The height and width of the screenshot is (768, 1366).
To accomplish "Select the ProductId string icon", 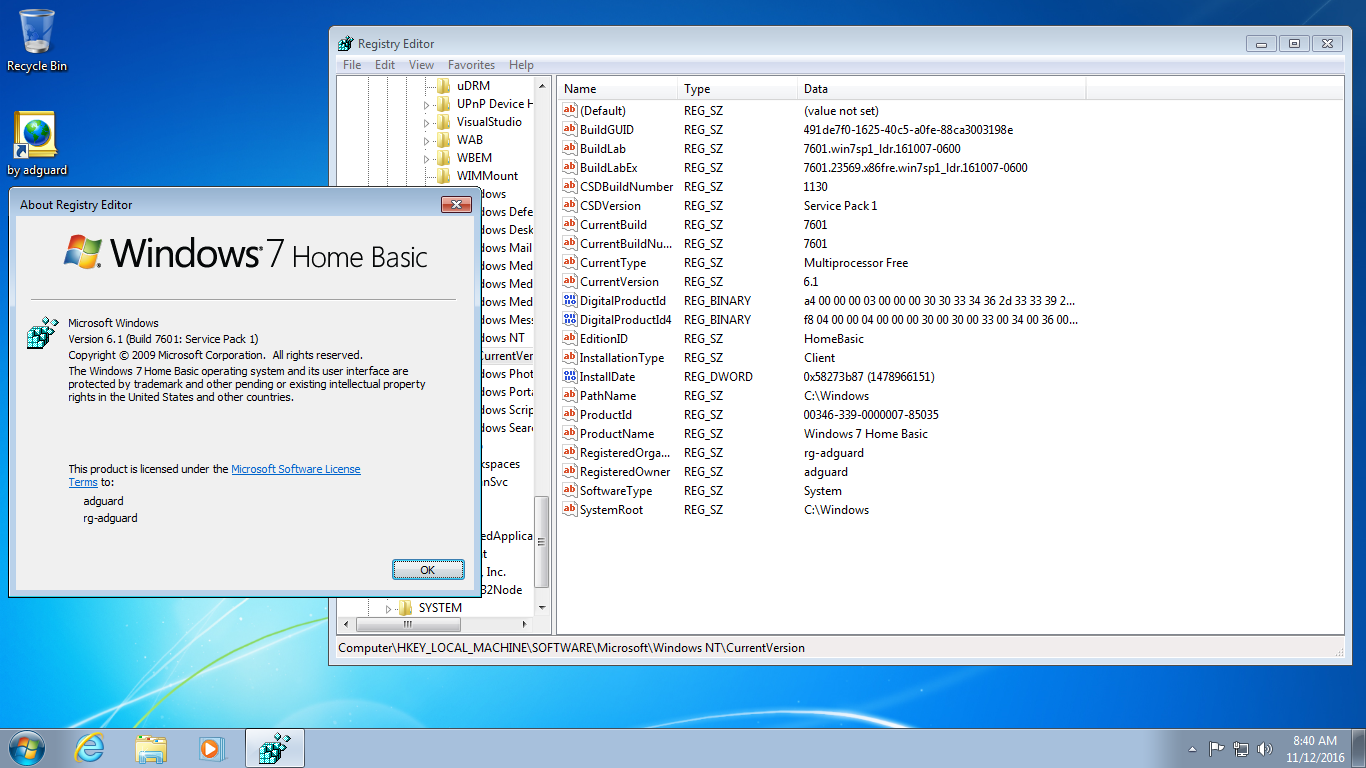I will [x=570, y=415].
